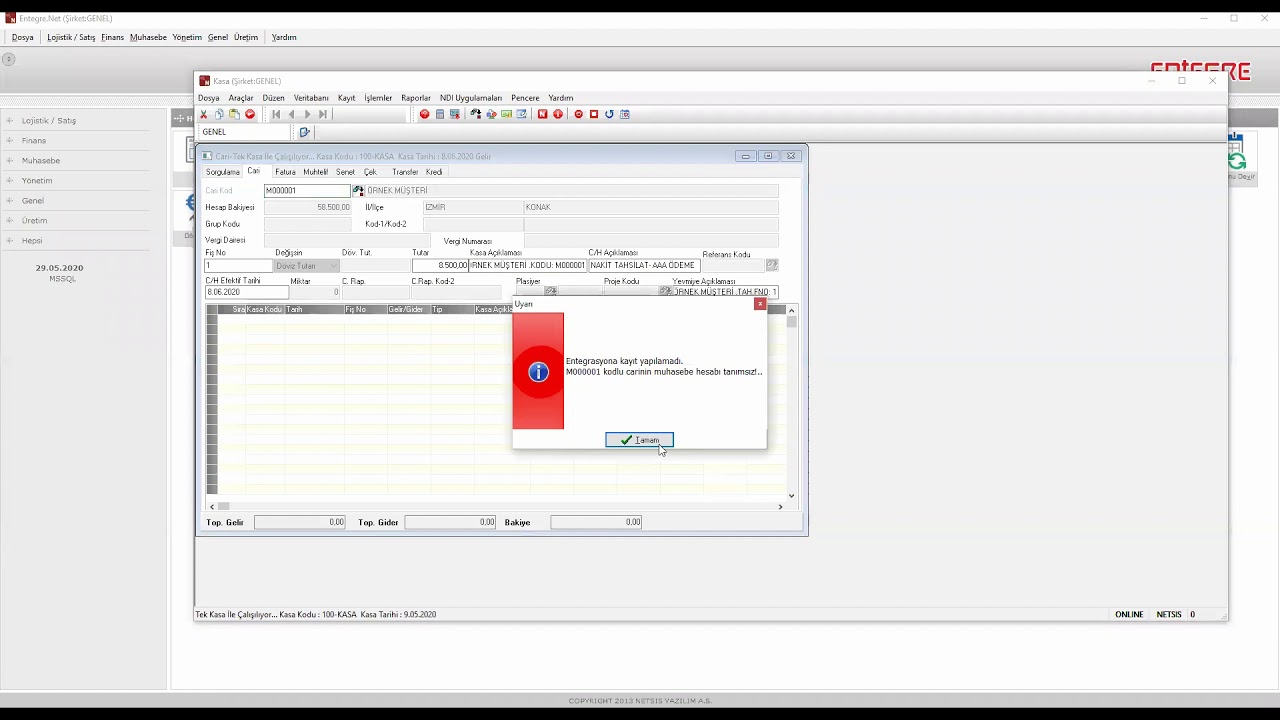The width and height of the screenshot is (1280, 720).
Task: Switch to Çek tab
Action: click(370, 172)
